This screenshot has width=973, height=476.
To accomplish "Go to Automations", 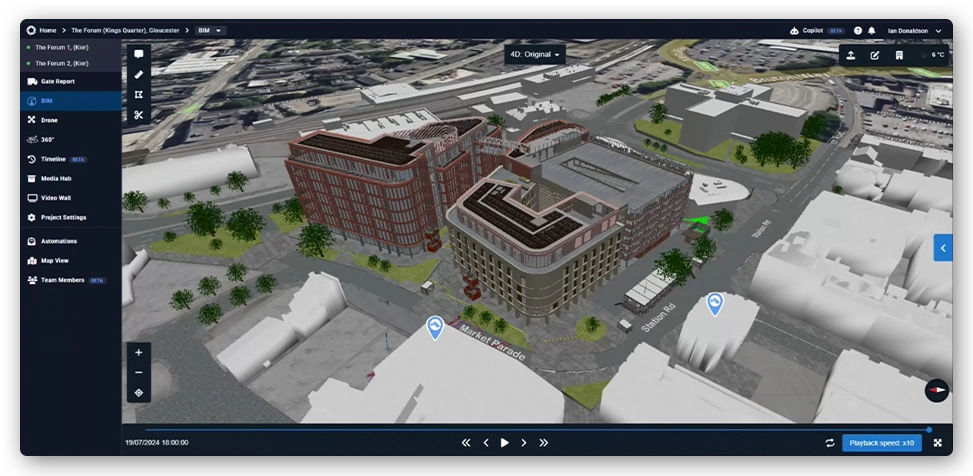I will click(x=71, y=241).
